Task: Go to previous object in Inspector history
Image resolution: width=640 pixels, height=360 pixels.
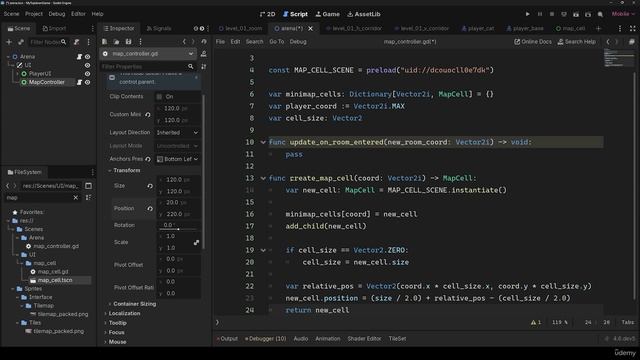Action: point(184,42)
